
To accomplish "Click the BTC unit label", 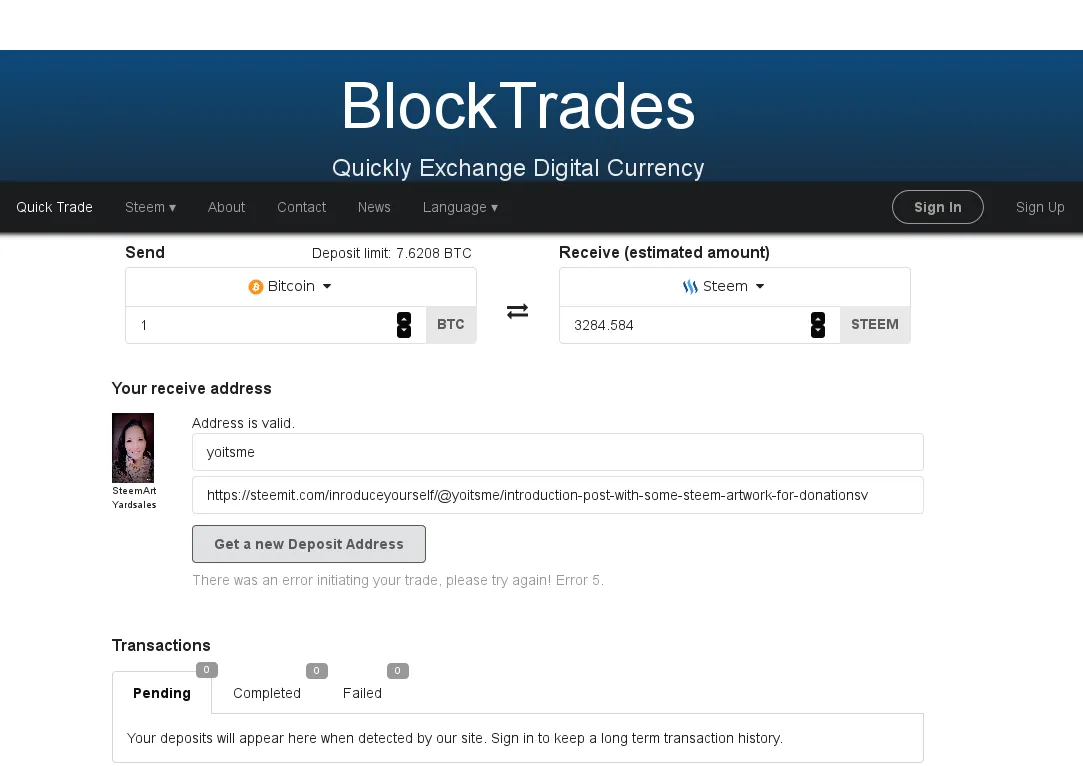I will (x=450, y=325).
